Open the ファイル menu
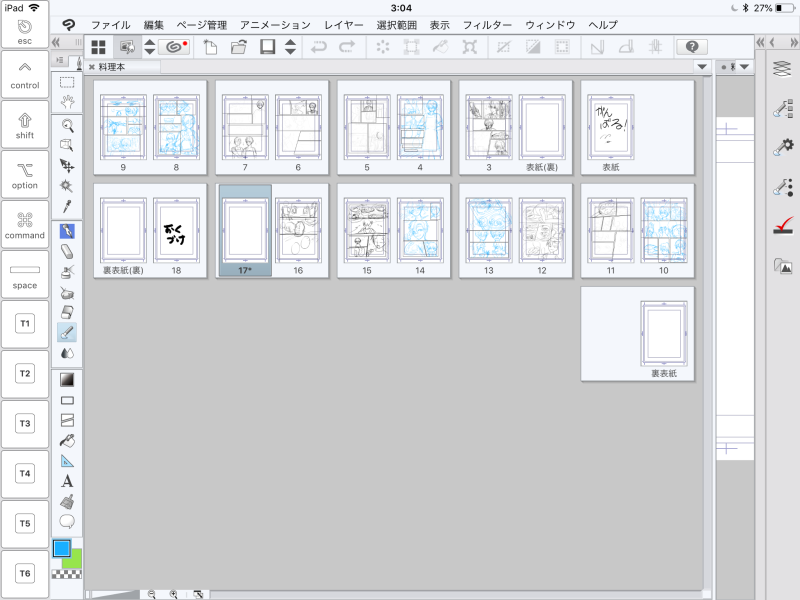The width and height of the screenshot is (800, 600). [x=110, y=25]
